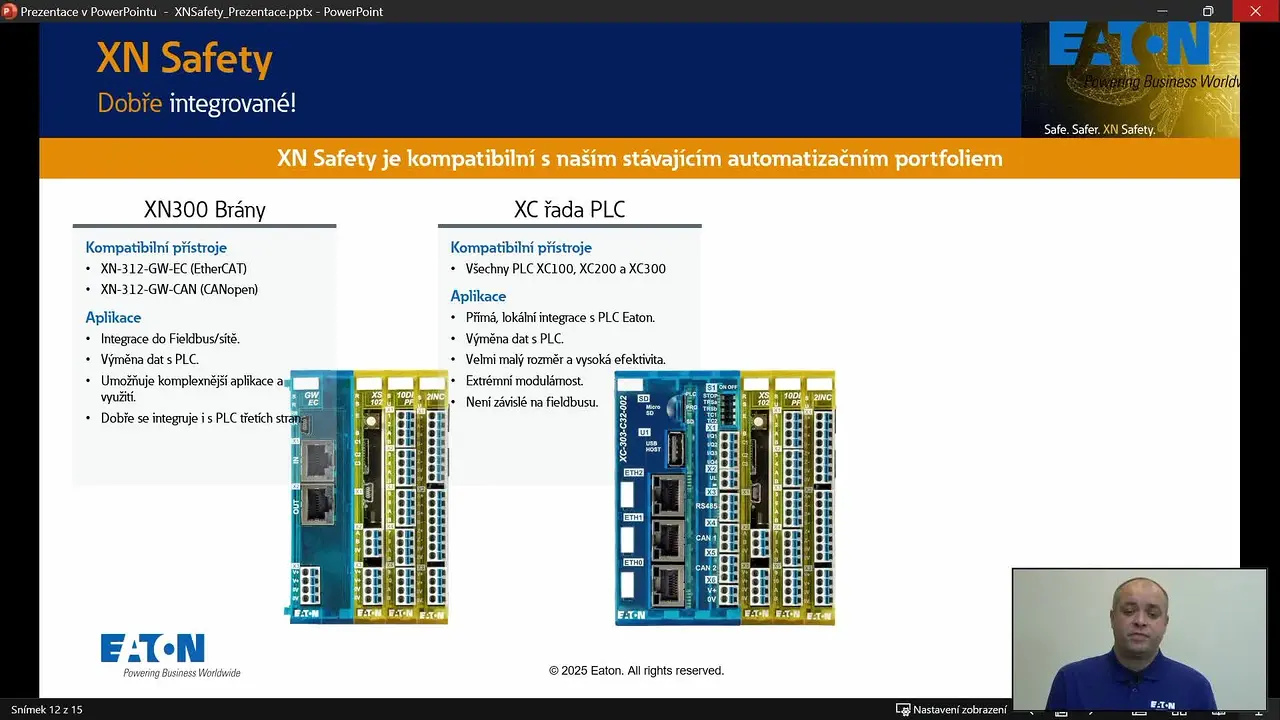
Task: Click the Safe. Safer. XN Safety. tagline
Action: (1099, 130)
